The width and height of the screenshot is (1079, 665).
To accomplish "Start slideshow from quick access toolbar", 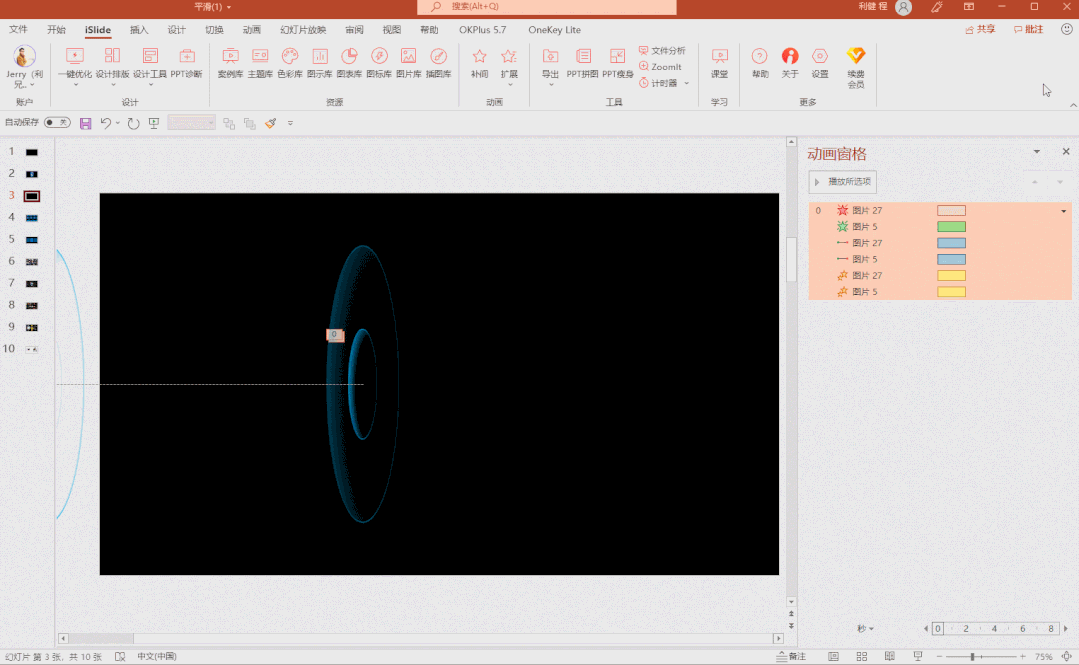I will coord(154,123).
